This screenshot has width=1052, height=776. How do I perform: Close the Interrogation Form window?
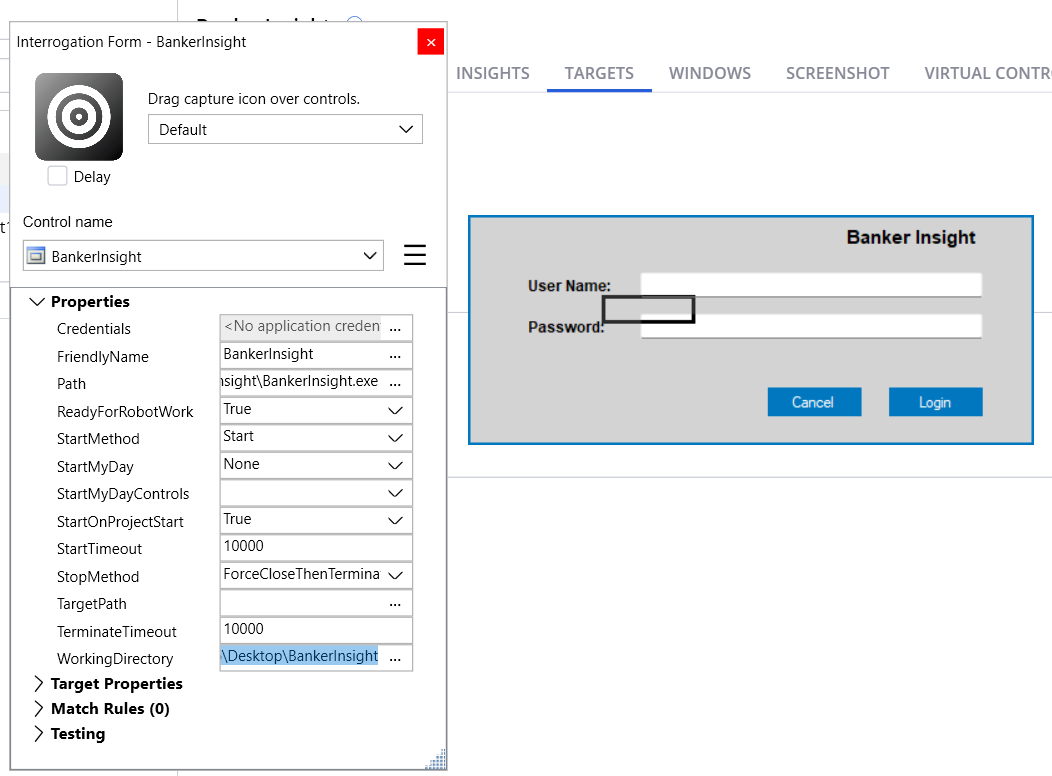tap(431, 42)
